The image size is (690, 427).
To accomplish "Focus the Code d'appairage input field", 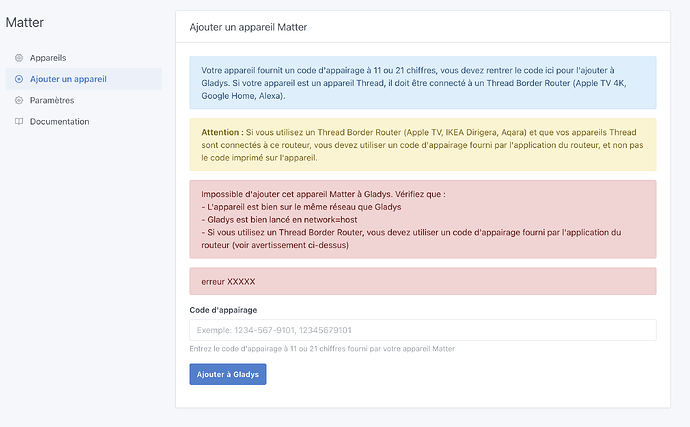I will click(422, 330).
